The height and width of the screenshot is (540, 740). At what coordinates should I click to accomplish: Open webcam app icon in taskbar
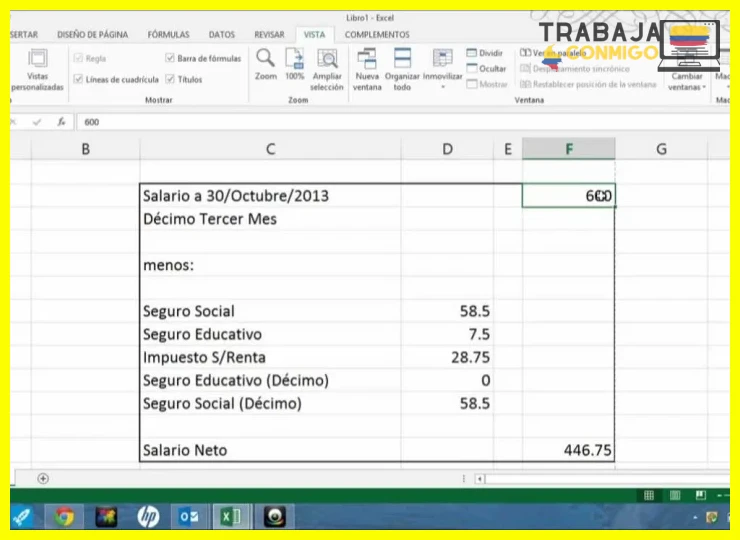(x=275, y=517)
